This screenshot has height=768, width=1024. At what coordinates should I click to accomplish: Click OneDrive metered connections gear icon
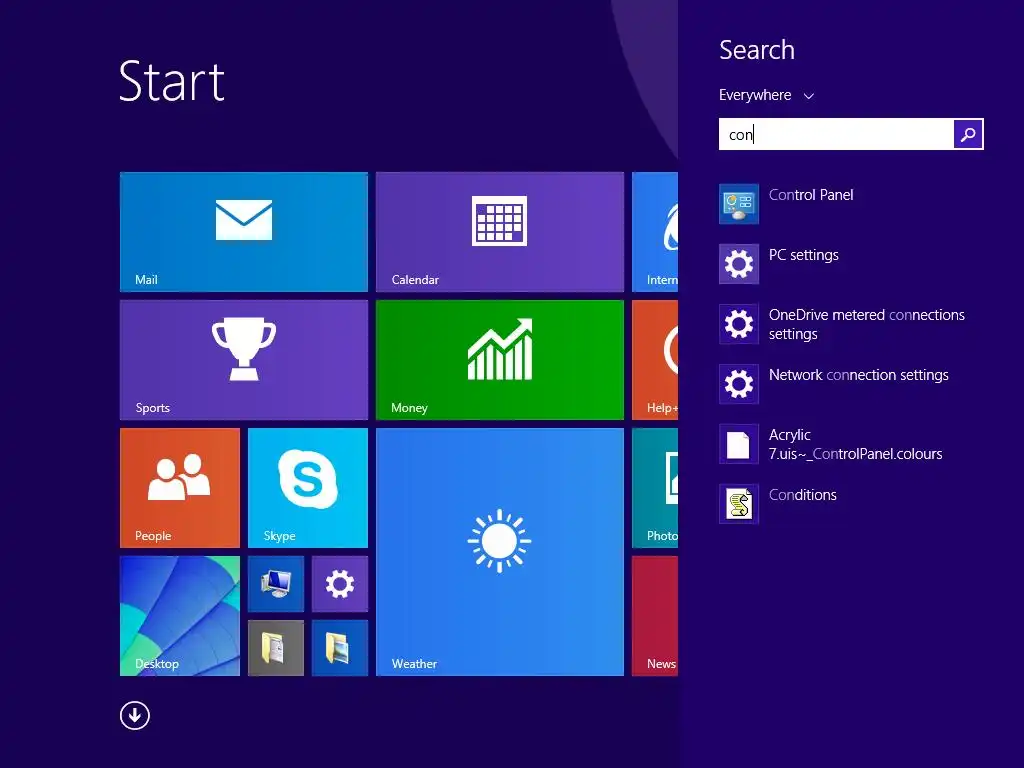pos(739,324)
